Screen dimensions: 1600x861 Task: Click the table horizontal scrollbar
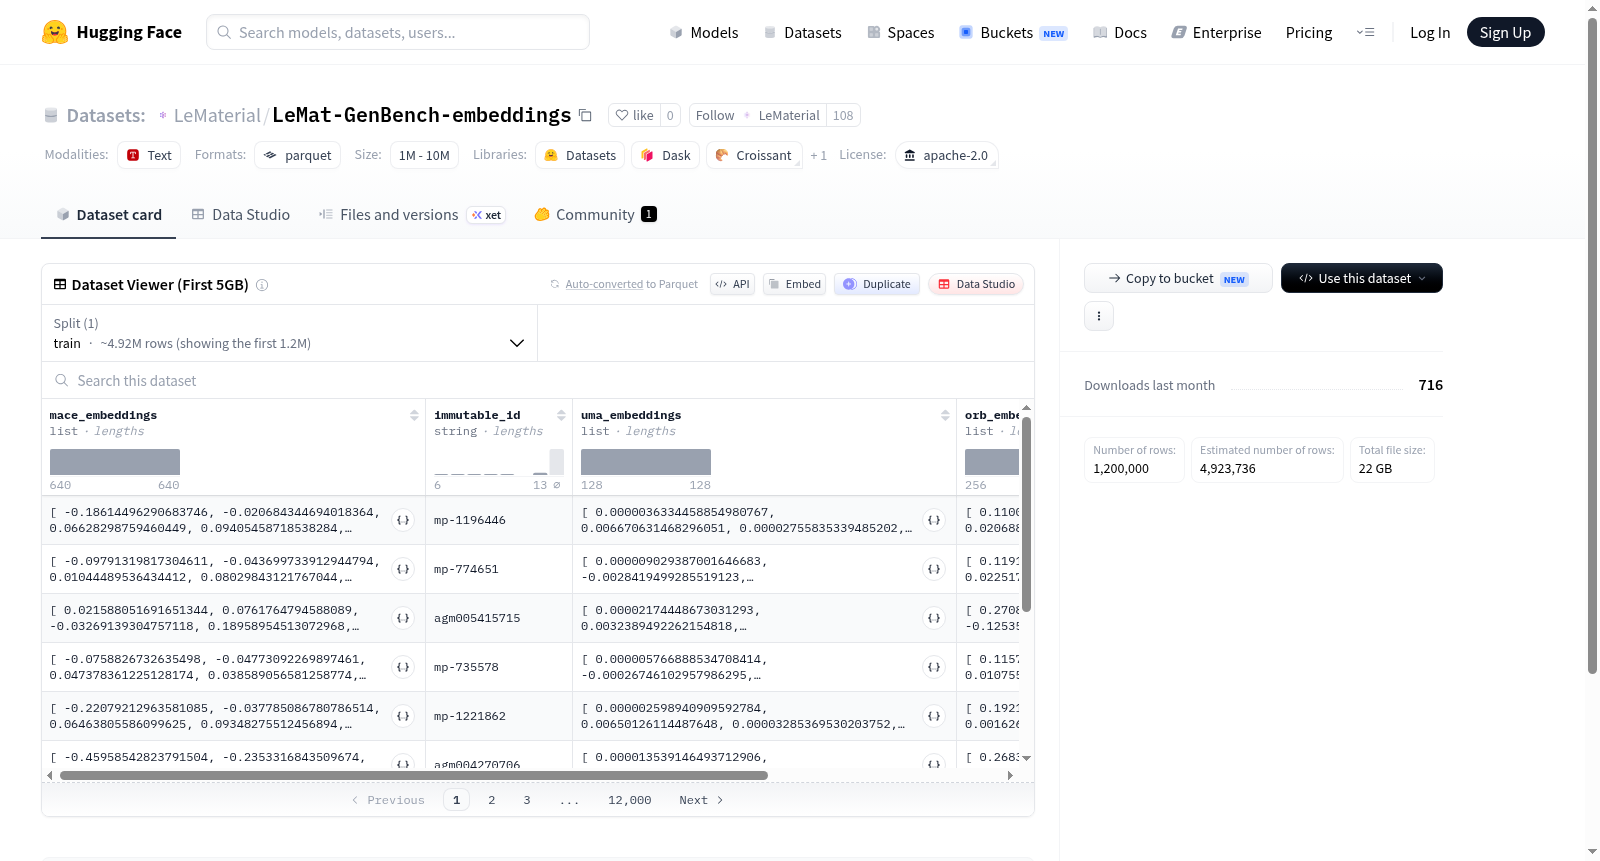pyautogui.click(x=413, y=775)
